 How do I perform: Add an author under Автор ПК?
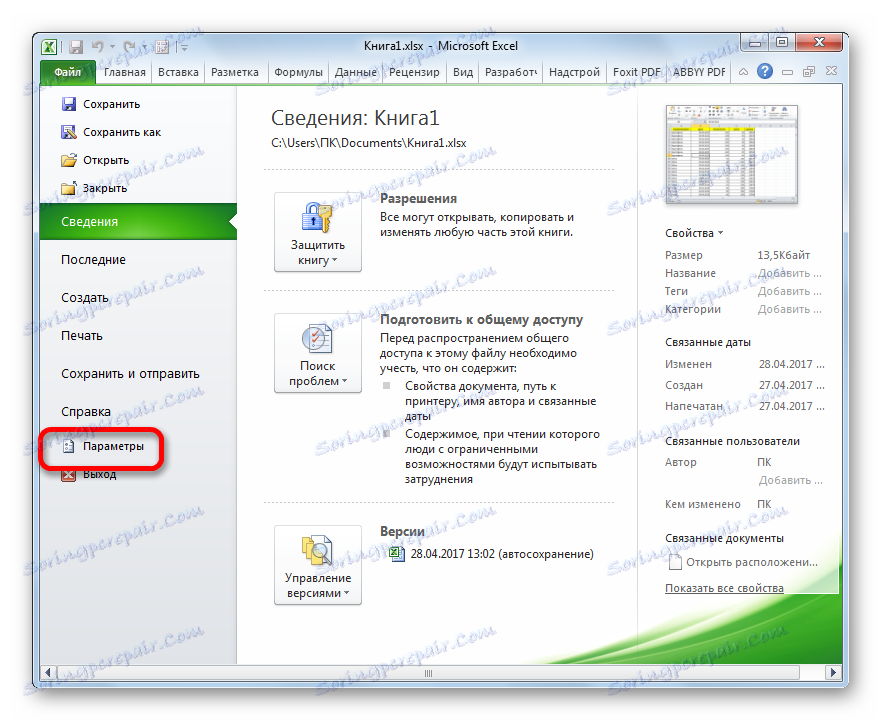[790, 480]
